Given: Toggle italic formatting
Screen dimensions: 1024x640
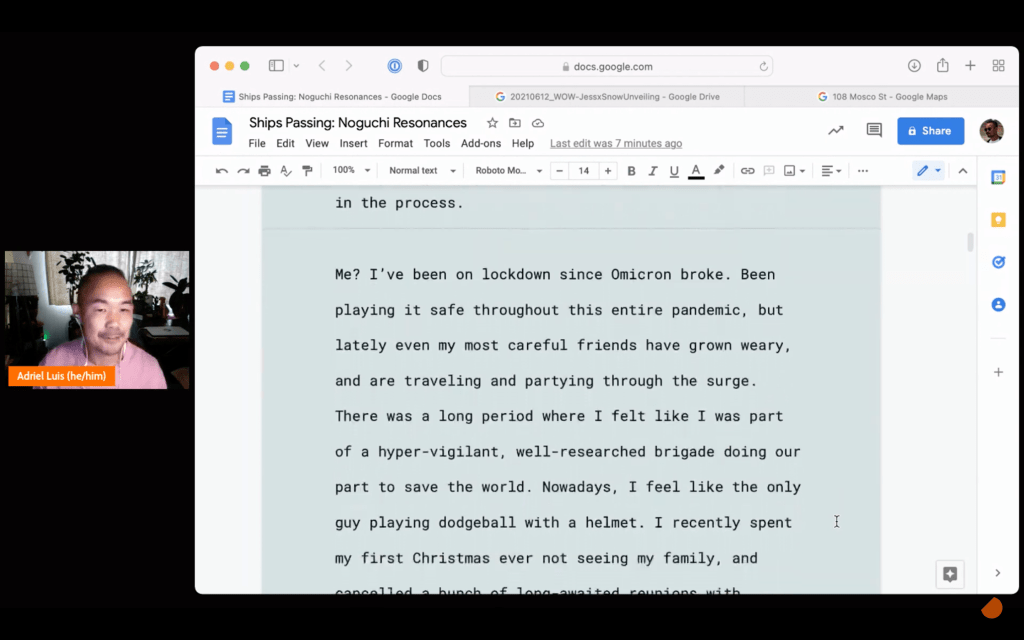Looking at the screenshot, I should 653,171.
